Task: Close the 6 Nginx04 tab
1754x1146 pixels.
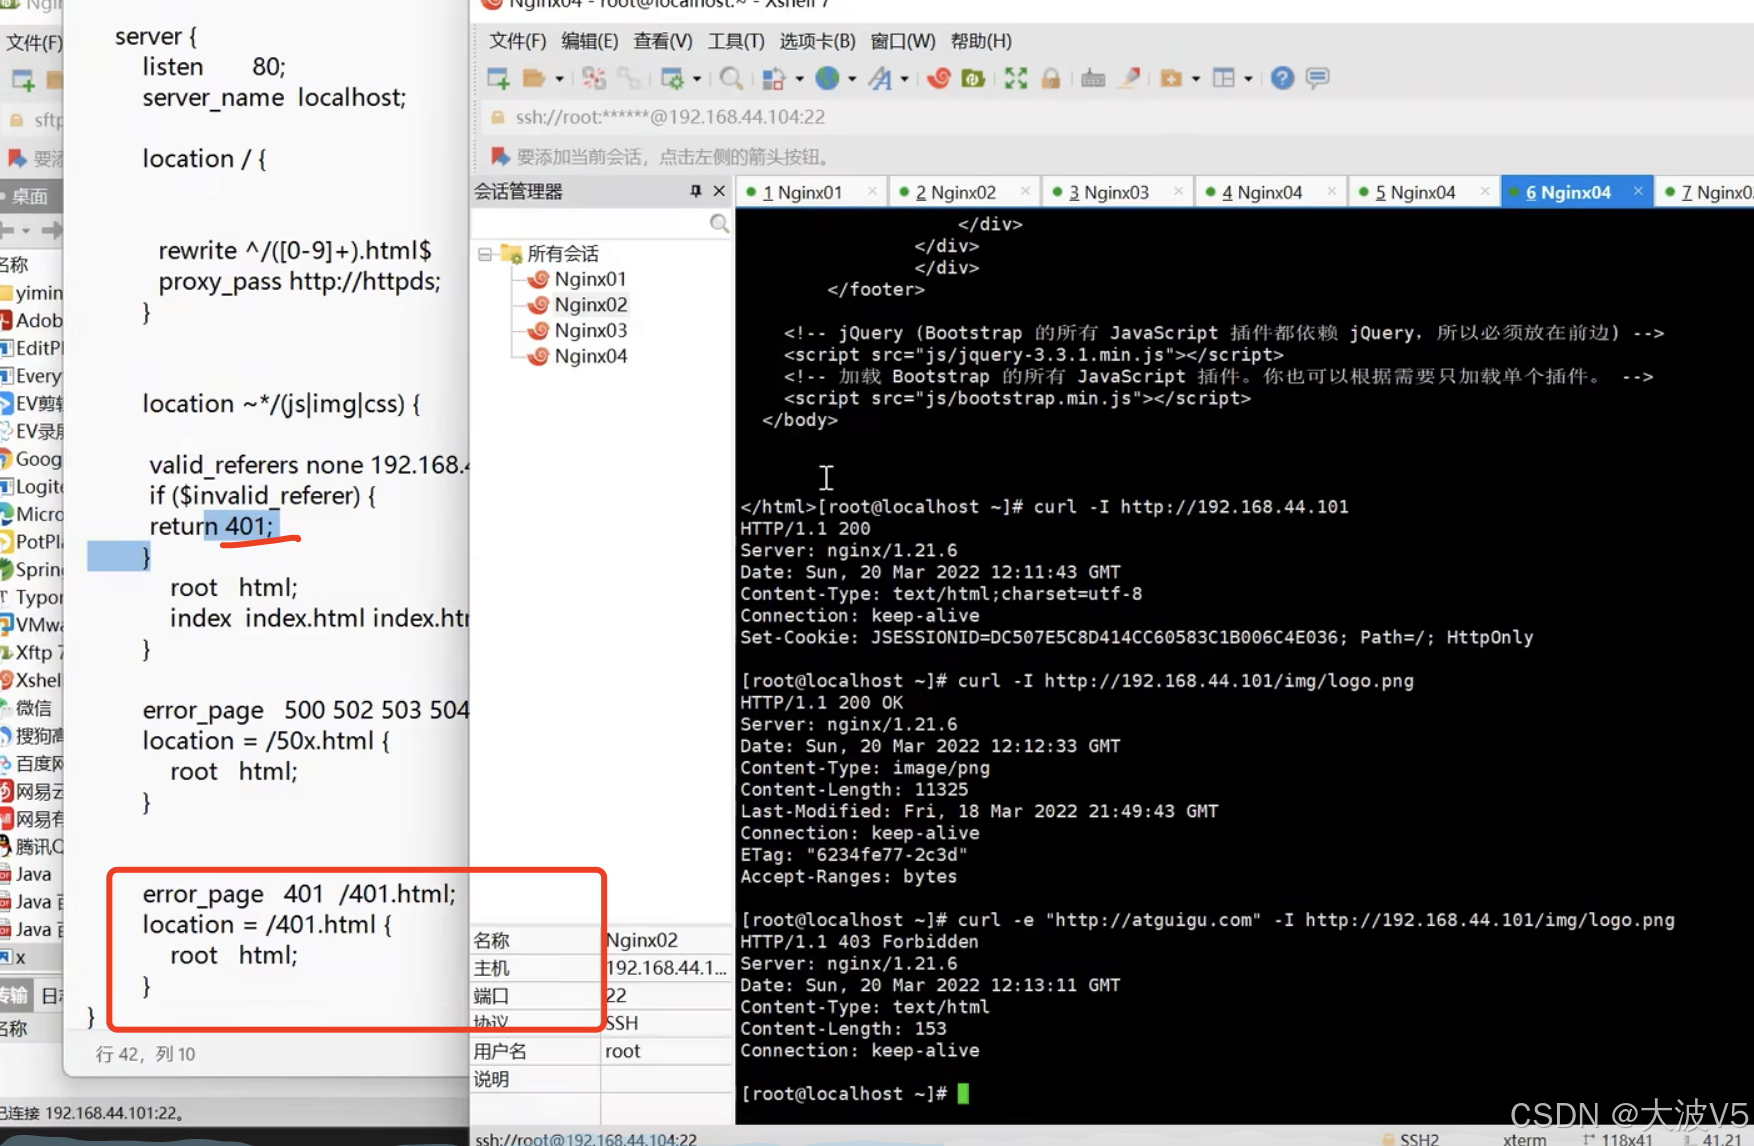Action: pos(1638,191)
